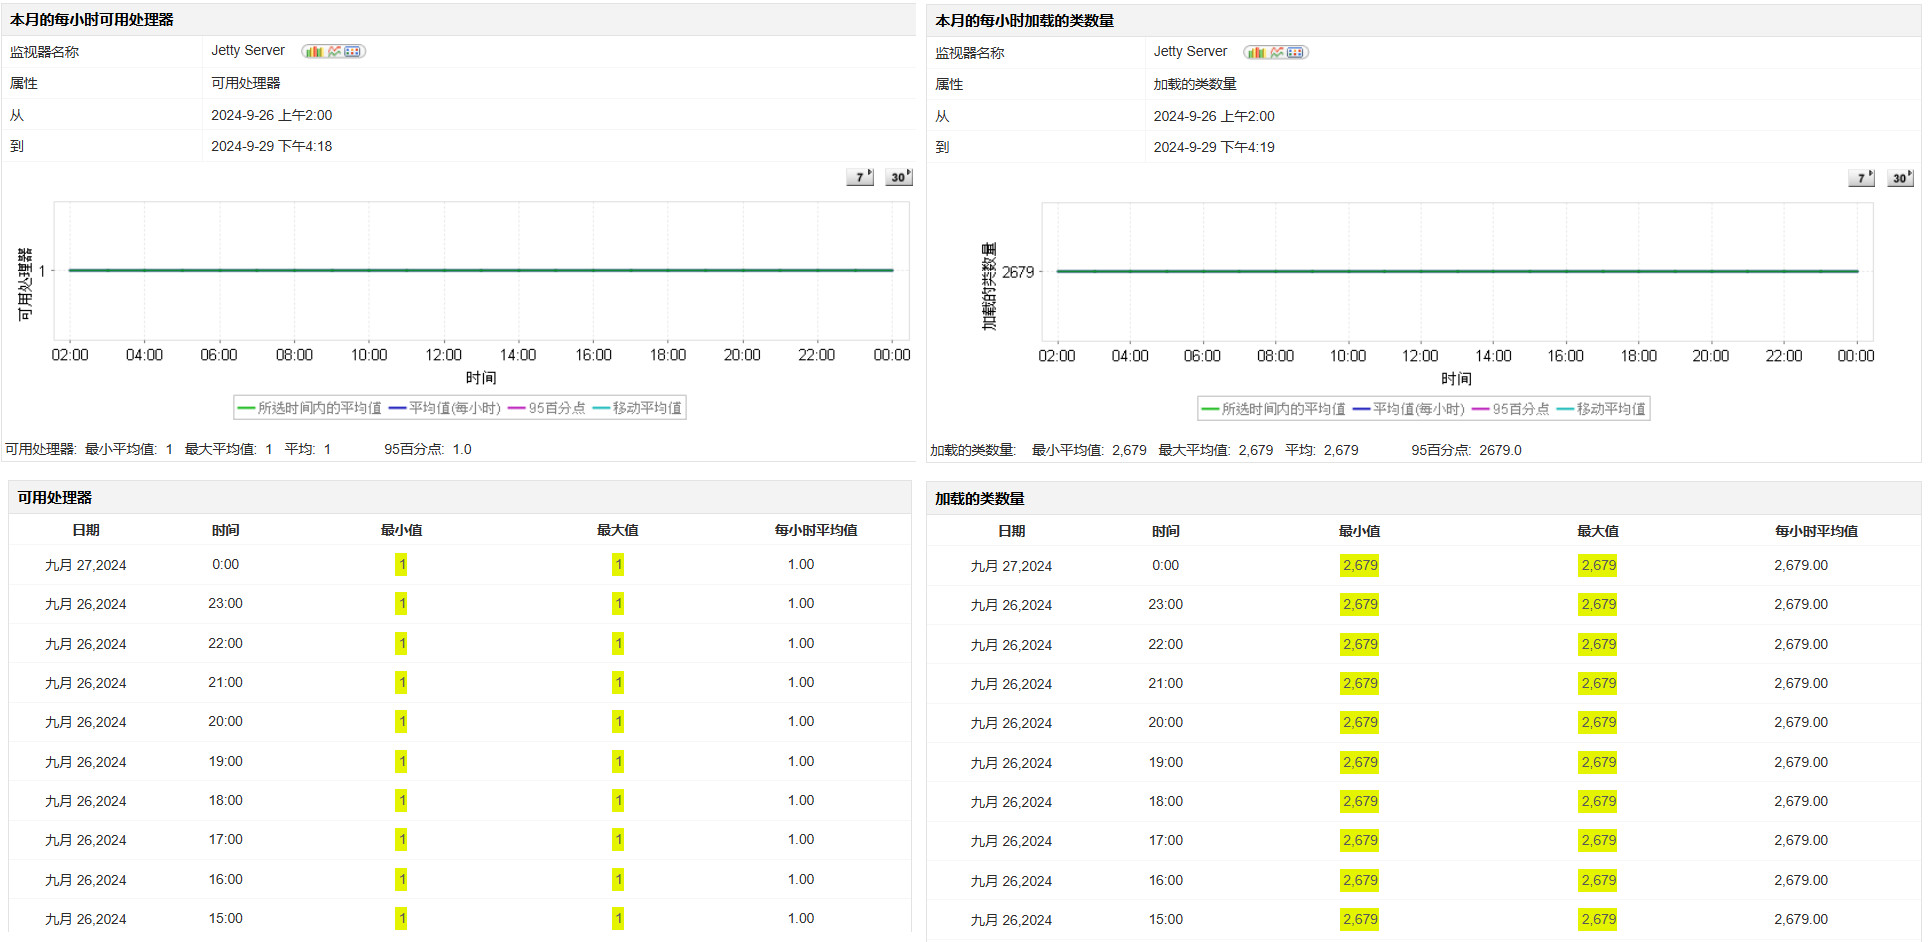This screenshot has width=1929, height=942.
Task: Click highlighted 2,679 minimum at 23:00 row
Action: 1360,604
